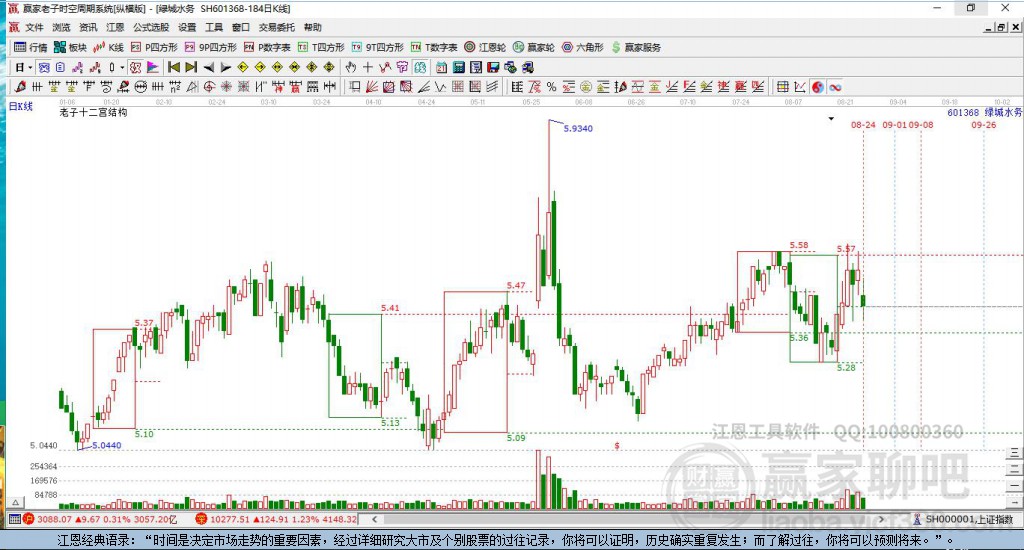Click the 5.0440 low price label

(x=106, y=445)
